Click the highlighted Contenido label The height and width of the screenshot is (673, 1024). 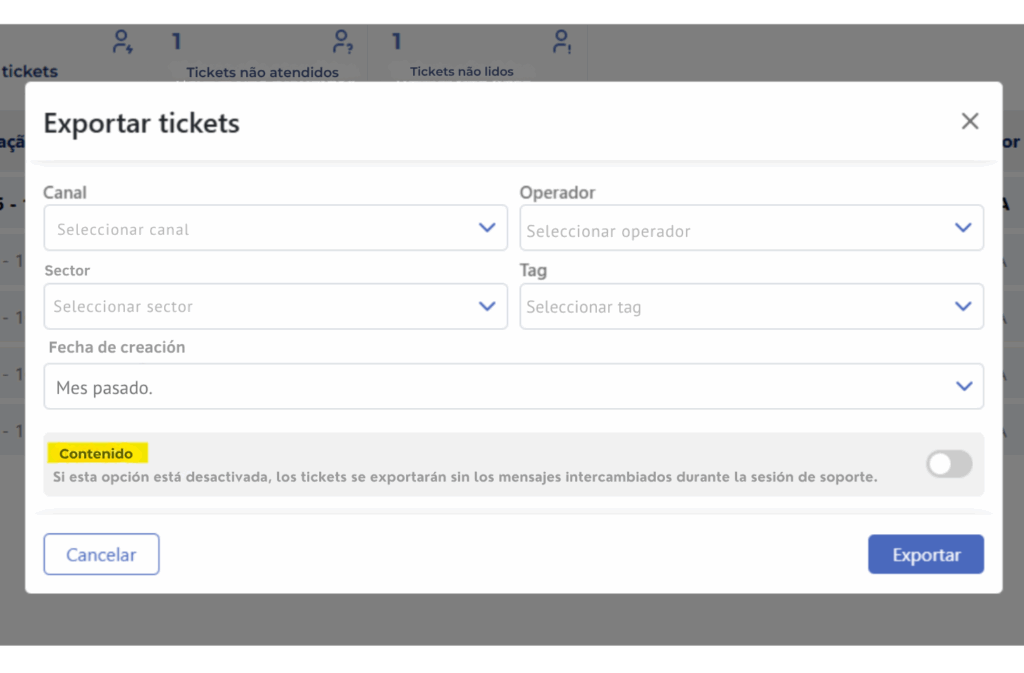pos(96,454)
